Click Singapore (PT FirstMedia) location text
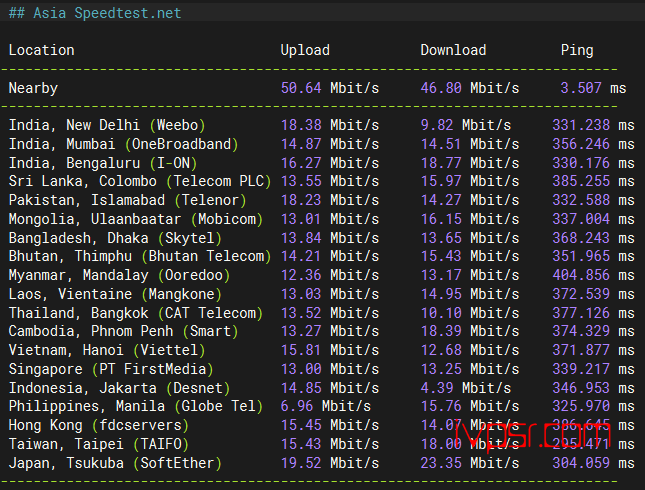The image size is (645, 490). click(111, 369)
